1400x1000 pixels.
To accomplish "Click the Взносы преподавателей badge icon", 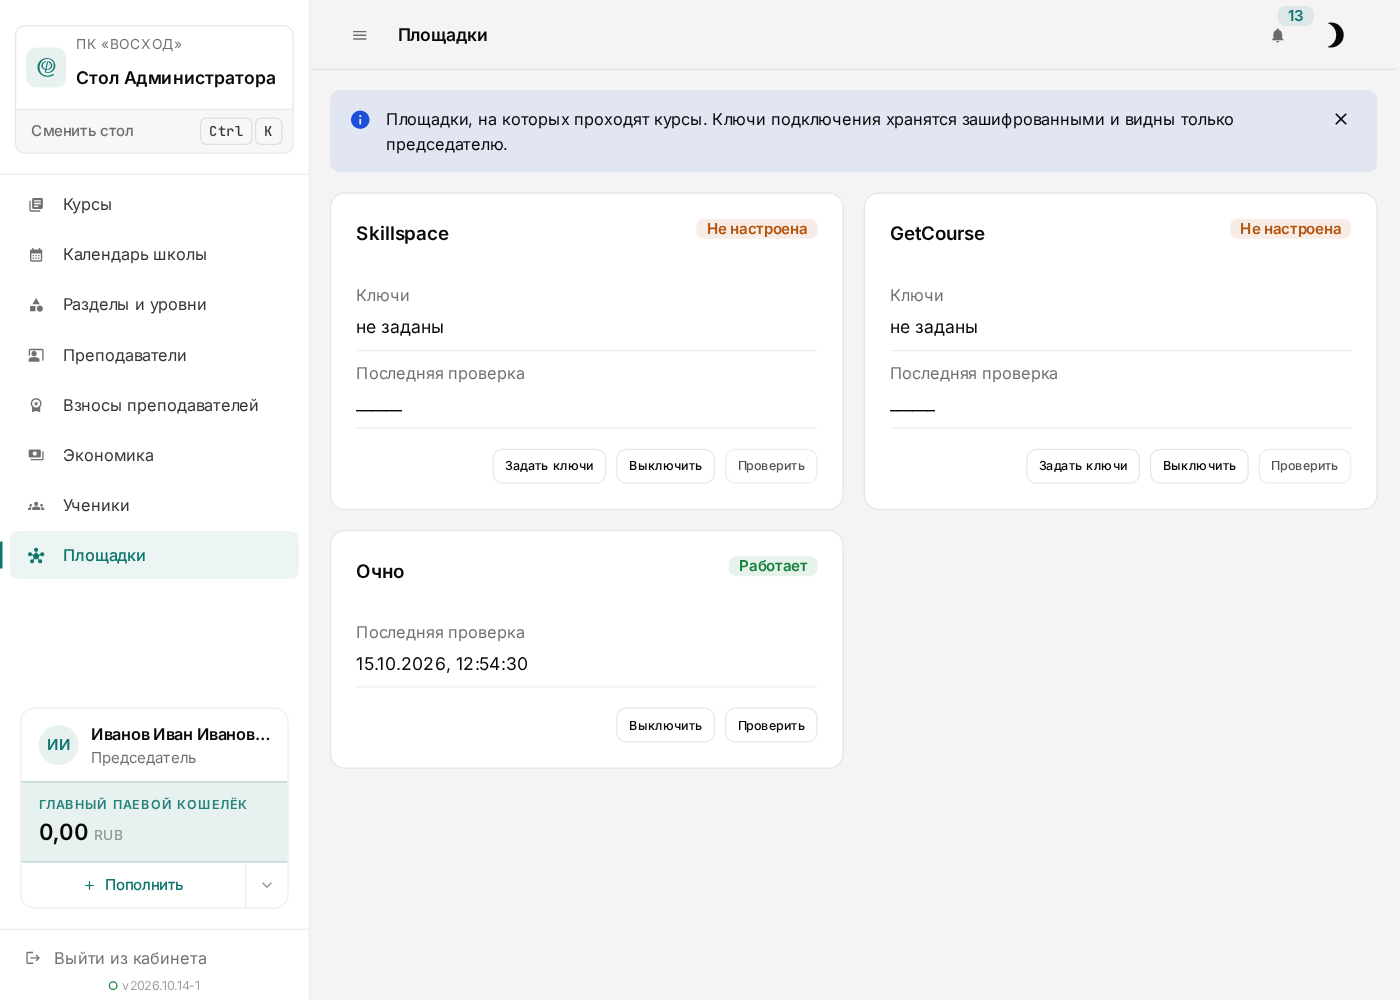I will (36, 405).
